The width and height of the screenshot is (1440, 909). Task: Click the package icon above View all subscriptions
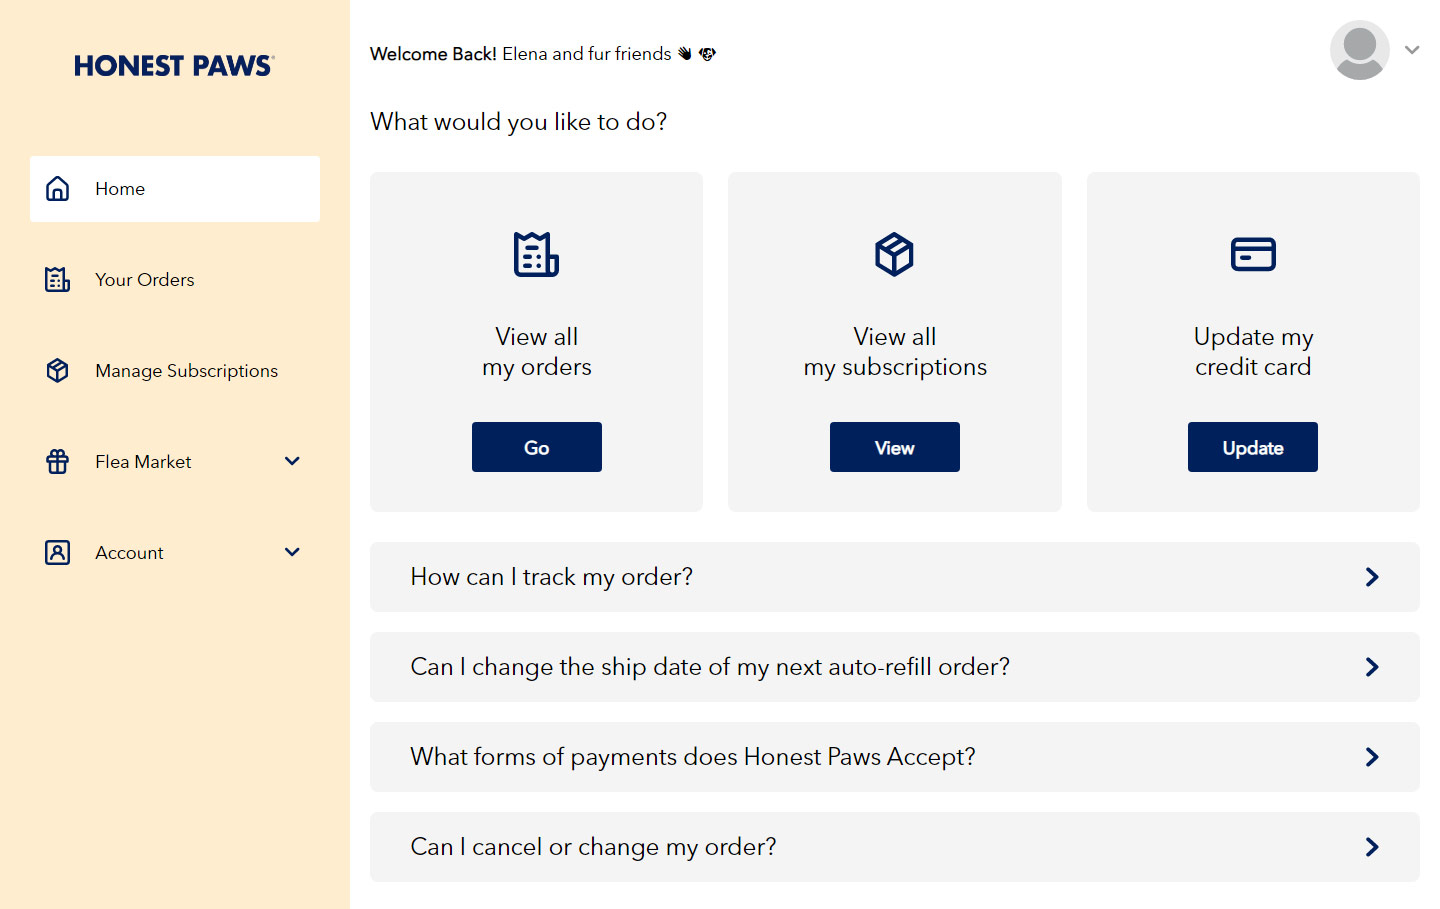pos(894,254)
